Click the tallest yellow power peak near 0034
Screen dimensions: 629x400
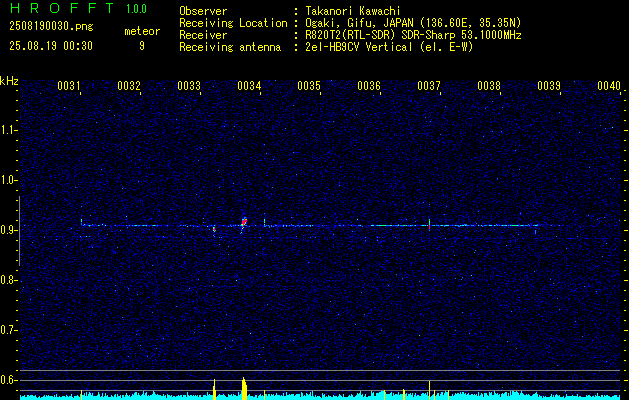click(244, 388)
